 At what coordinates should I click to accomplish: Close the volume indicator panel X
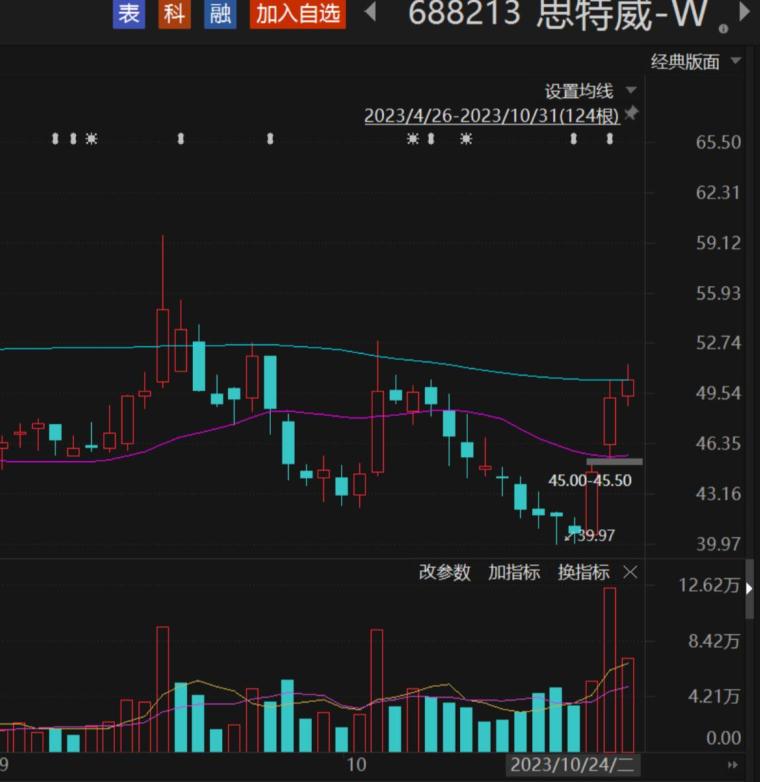[630, 573]
